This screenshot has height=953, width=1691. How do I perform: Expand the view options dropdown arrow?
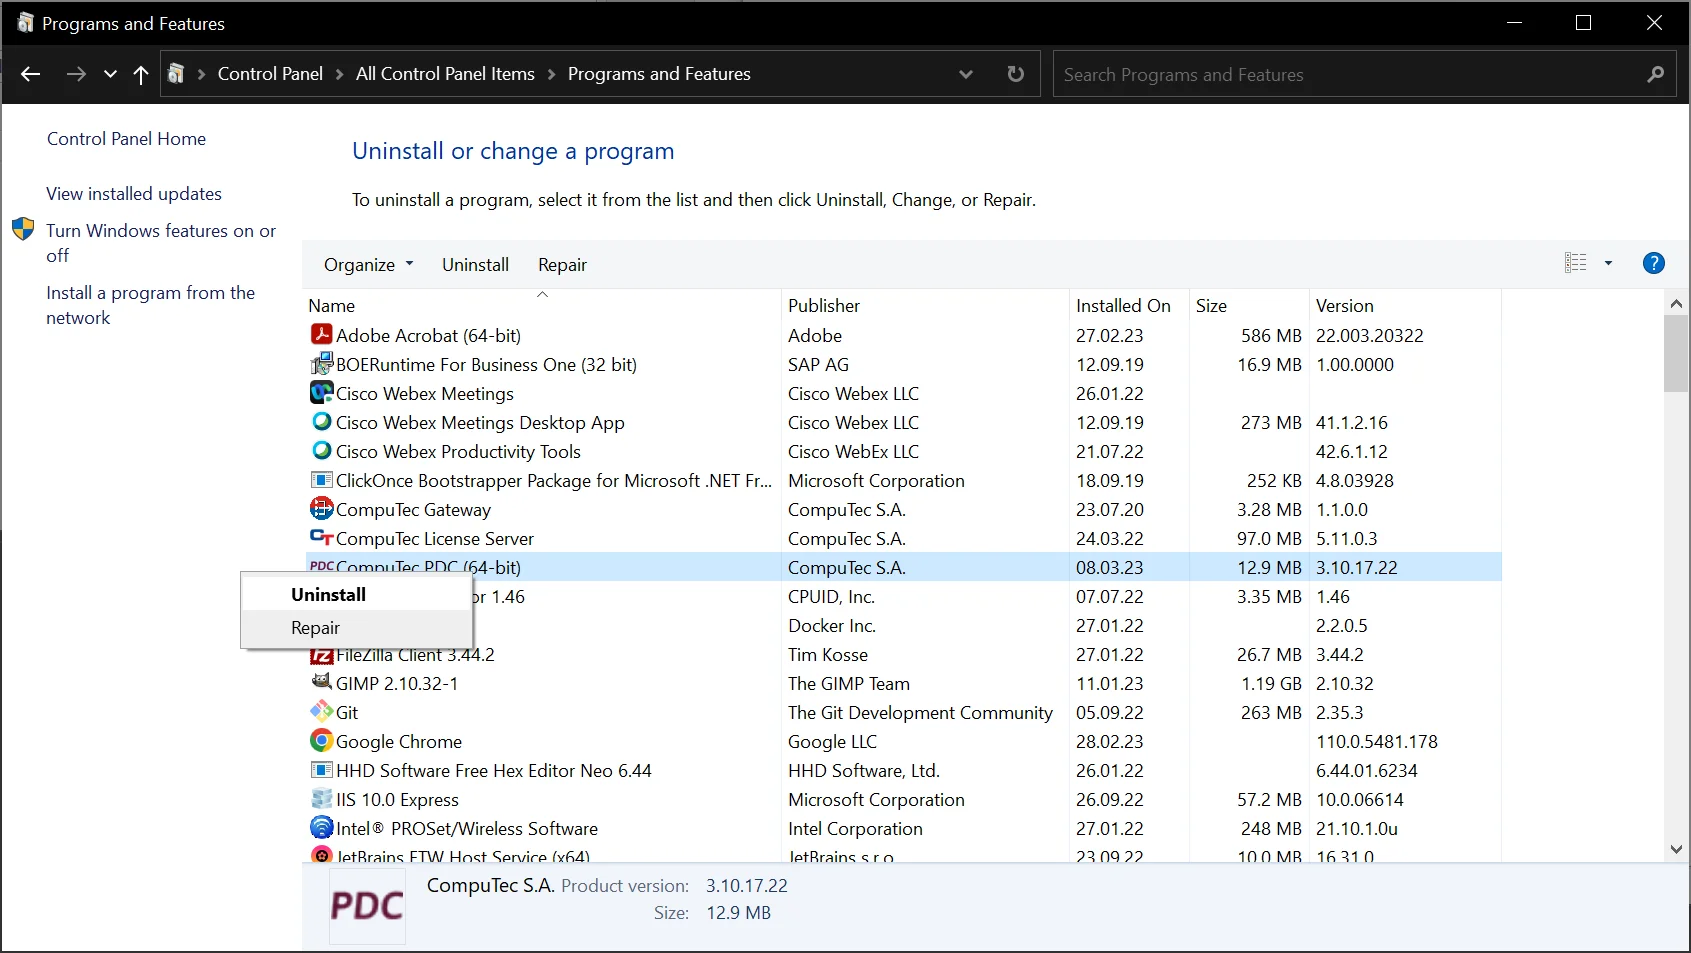tap(1608, 263)
